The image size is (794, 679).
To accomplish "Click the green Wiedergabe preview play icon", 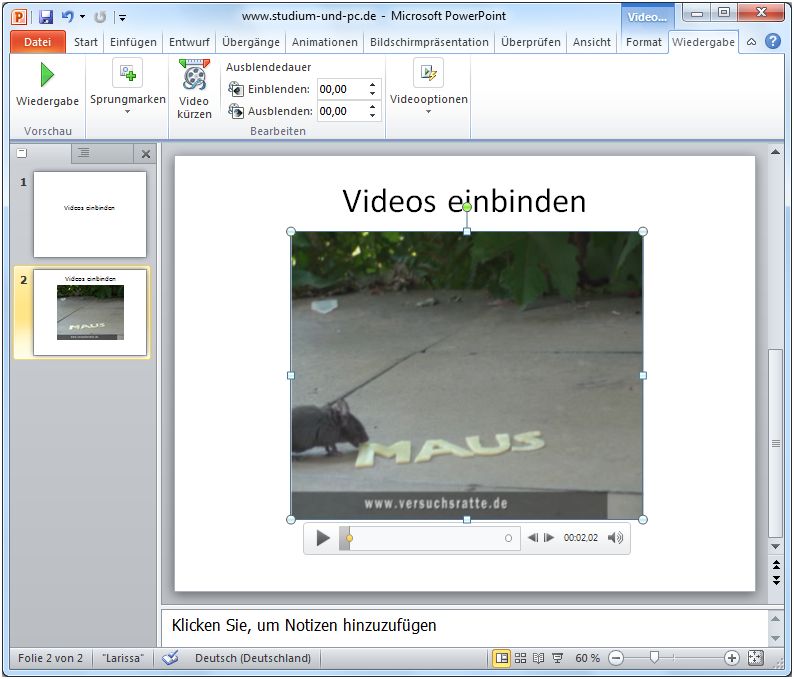I will pyautogui.click(x=47, y=75).
